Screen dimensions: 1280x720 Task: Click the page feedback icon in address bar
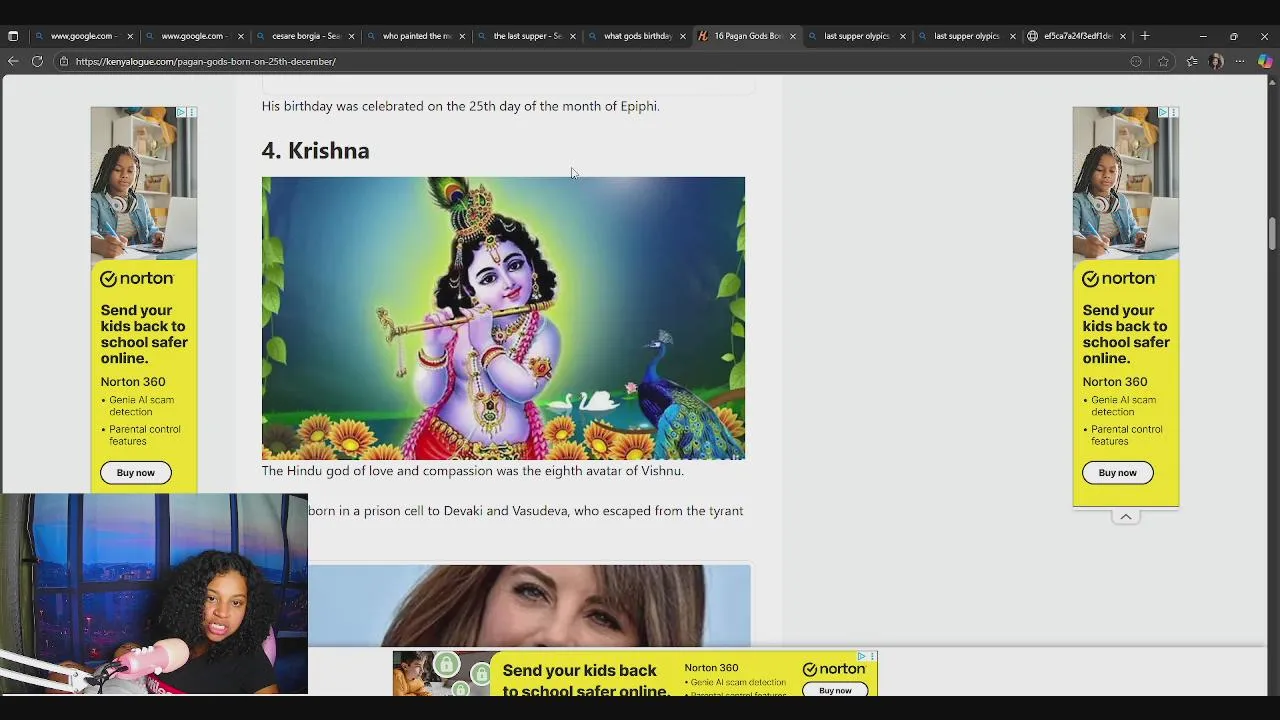tap(1136, 61)
